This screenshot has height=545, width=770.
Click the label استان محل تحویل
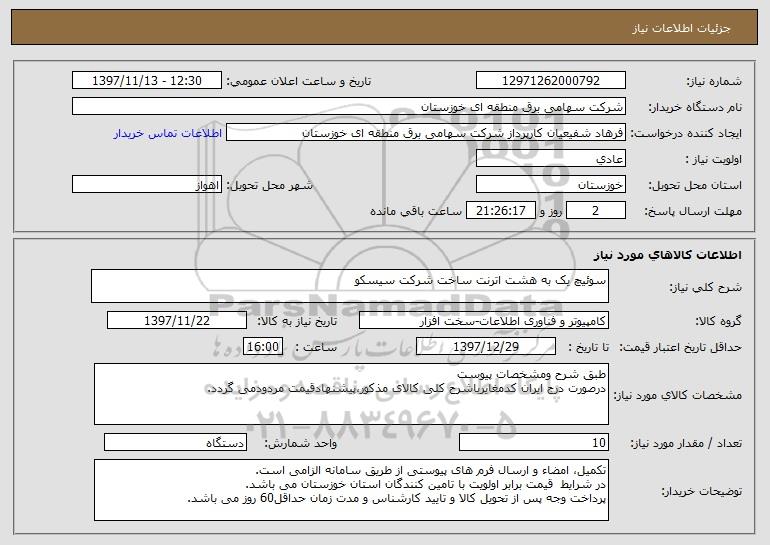tap(695, 185)
